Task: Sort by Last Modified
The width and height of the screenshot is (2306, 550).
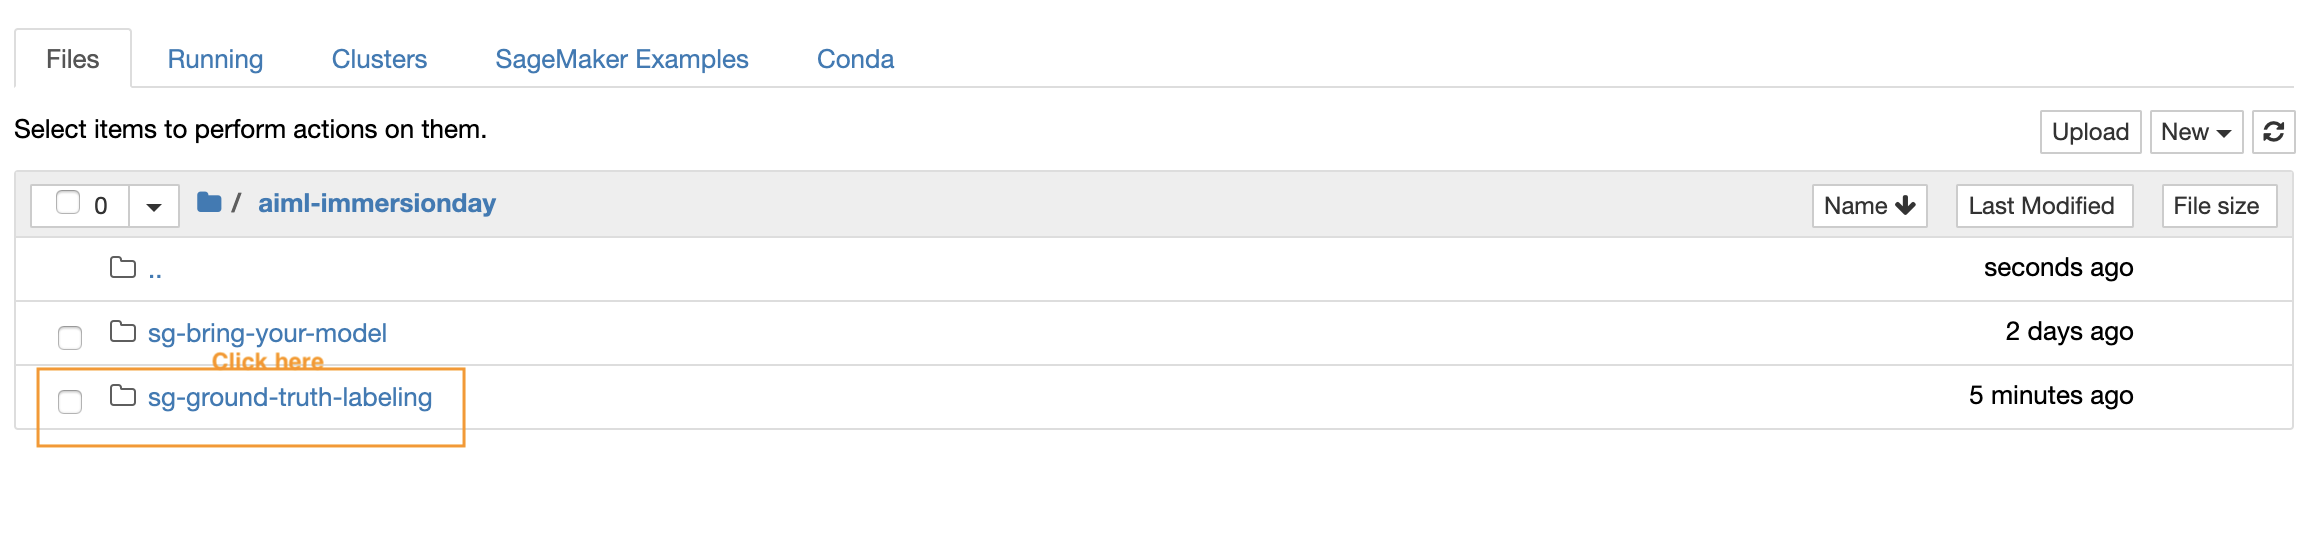Action: pyautogui.click(x=2044, y=205)
